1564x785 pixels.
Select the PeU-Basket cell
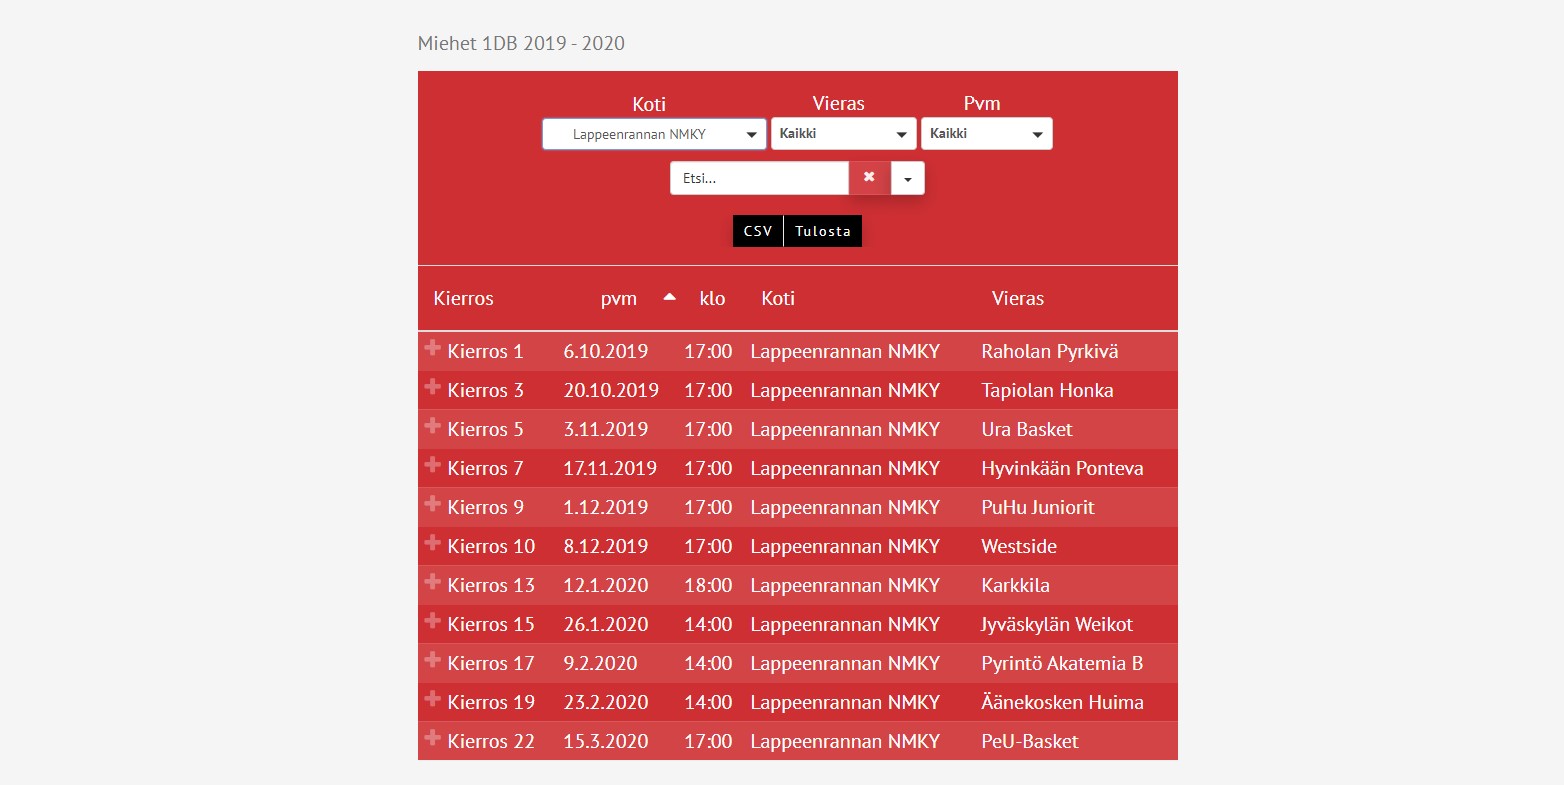(x=1030, y=742)
